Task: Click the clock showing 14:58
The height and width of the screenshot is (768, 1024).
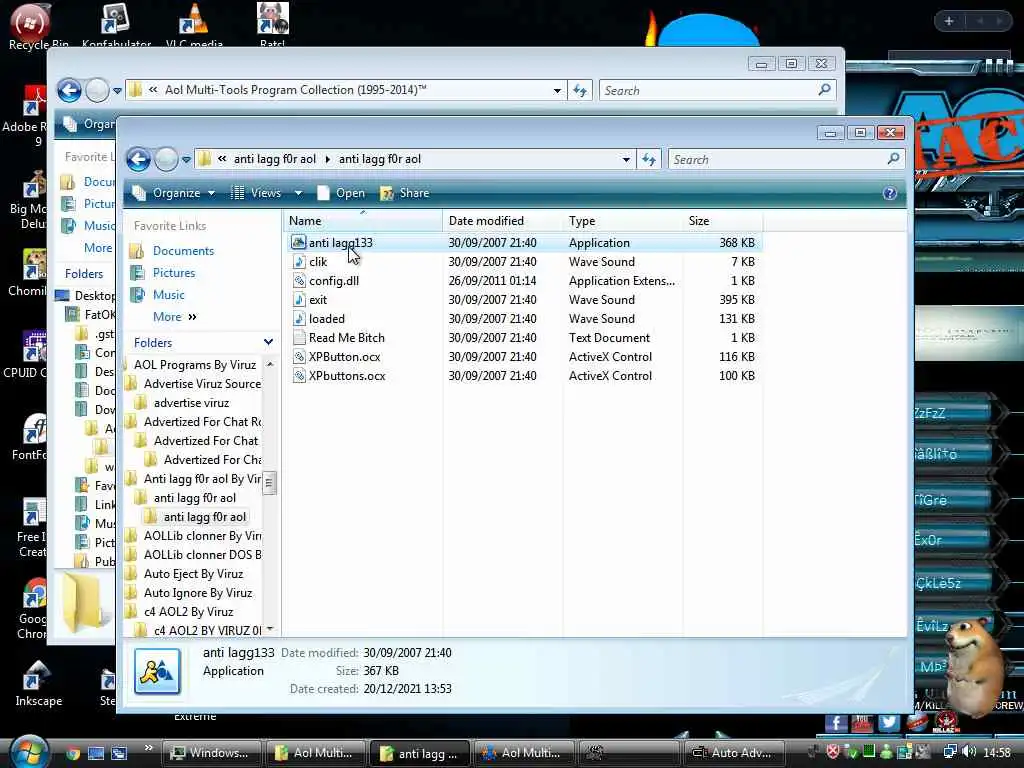Action: pos(997,753)
